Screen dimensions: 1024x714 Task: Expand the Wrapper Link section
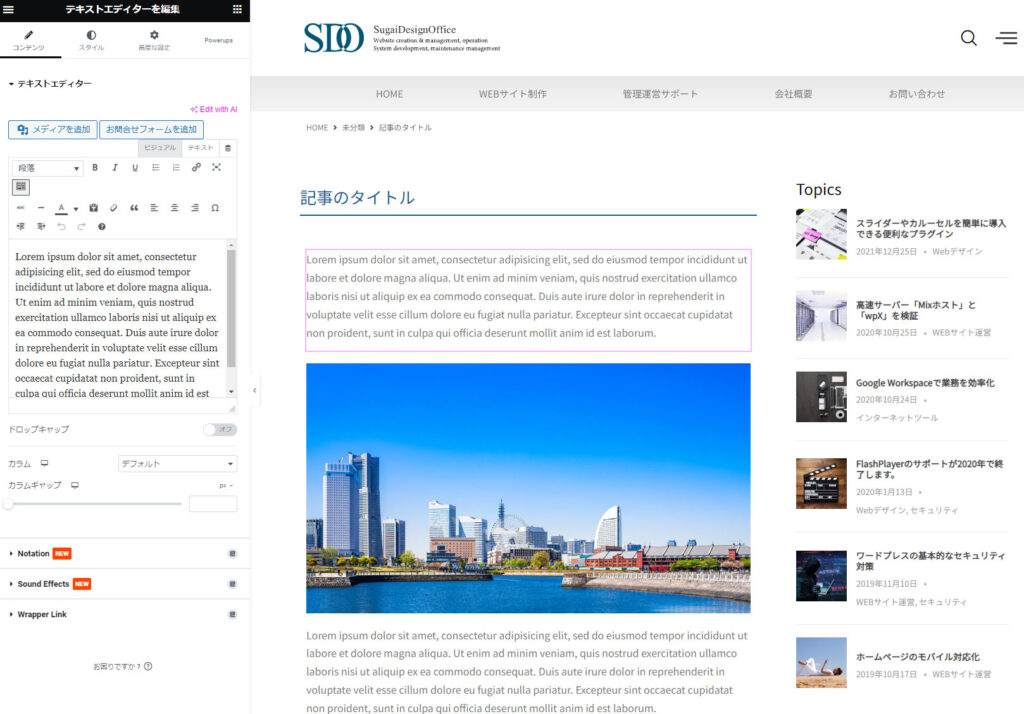(x=41, y=614)
